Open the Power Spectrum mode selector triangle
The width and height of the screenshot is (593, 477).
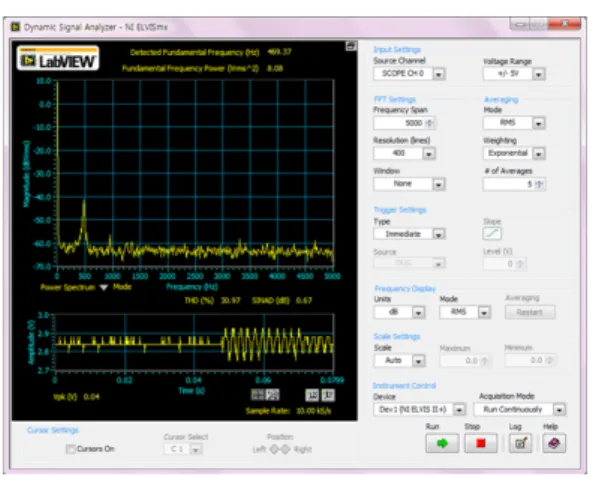tap(104, 287)
